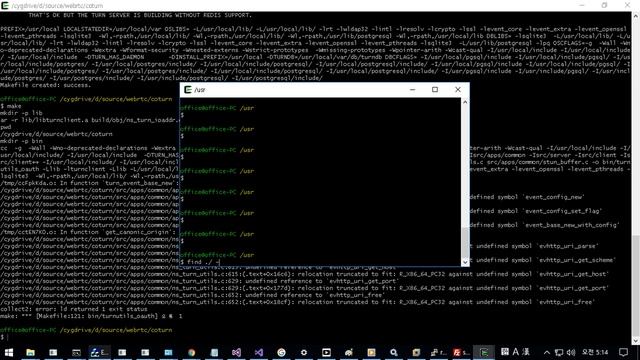Click the '$ find ./ -' command line
The height and width of the screenshot is (360, 640).
pos(200,262)
